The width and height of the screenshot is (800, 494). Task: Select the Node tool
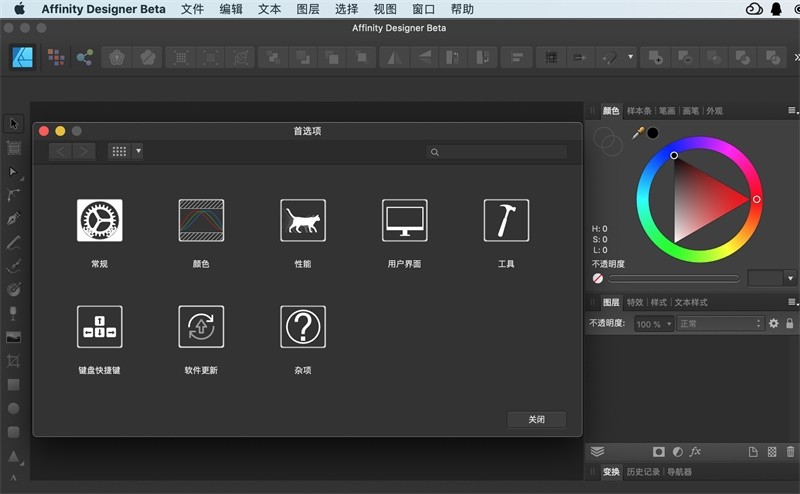pos(14,172)
